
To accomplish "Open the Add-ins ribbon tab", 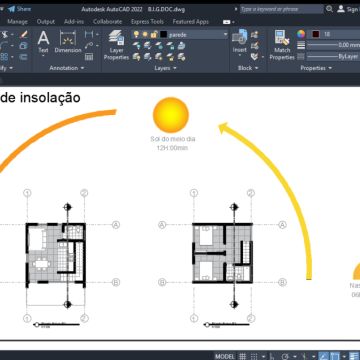I will (74, 22).
